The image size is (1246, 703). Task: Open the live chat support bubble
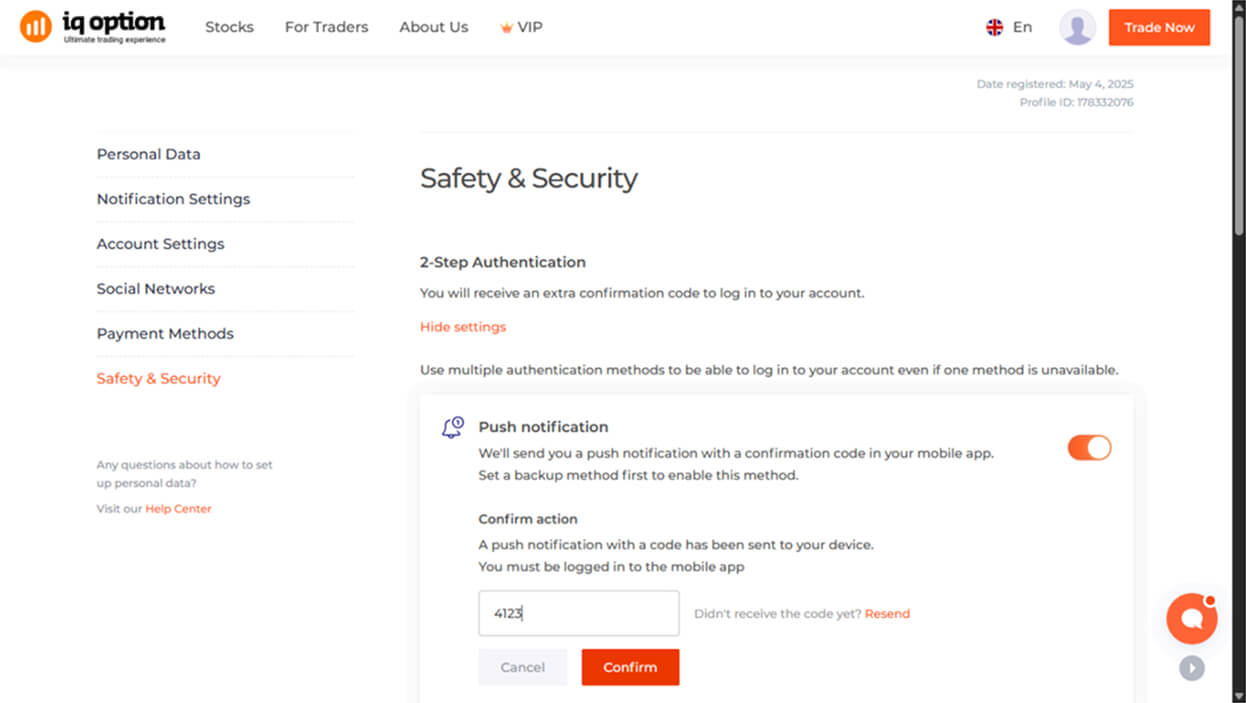coord(1191,618)
